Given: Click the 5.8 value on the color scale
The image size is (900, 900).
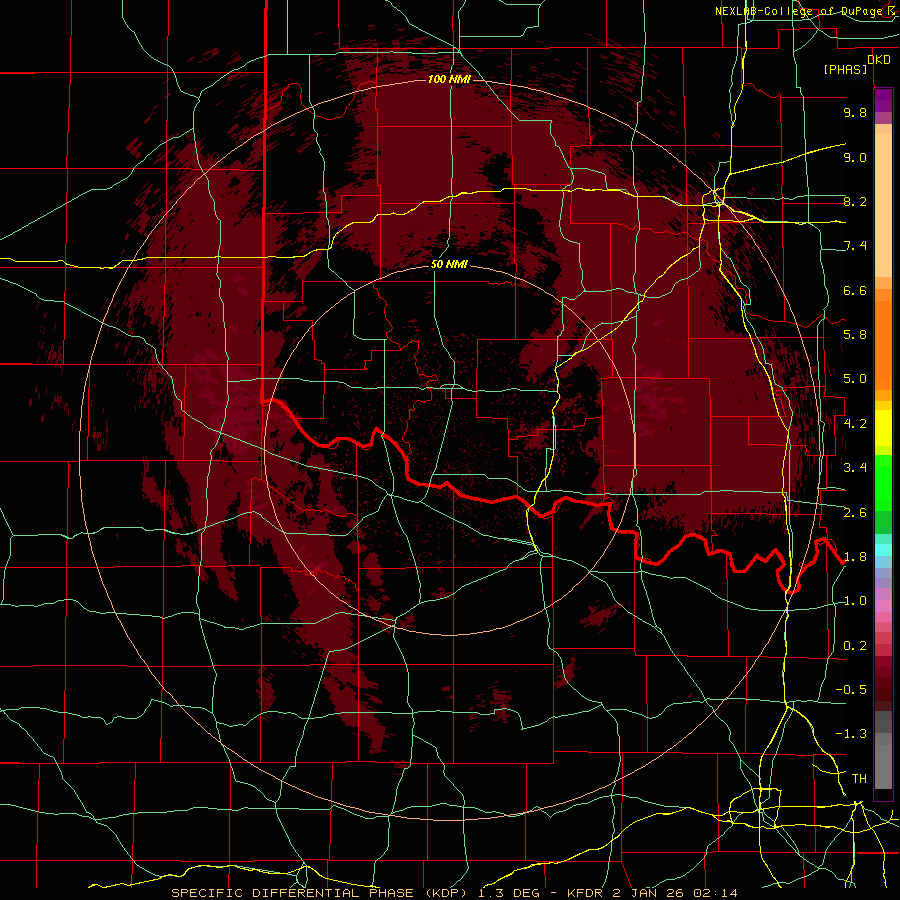Looking at the screenshot, I should [855, 335].
